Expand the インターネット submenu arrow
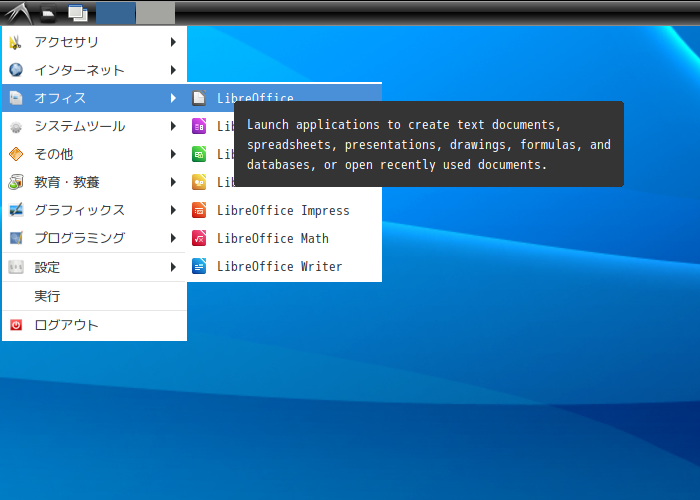The width and height of the screenshot is (700, 500). [x=173, y=70]
